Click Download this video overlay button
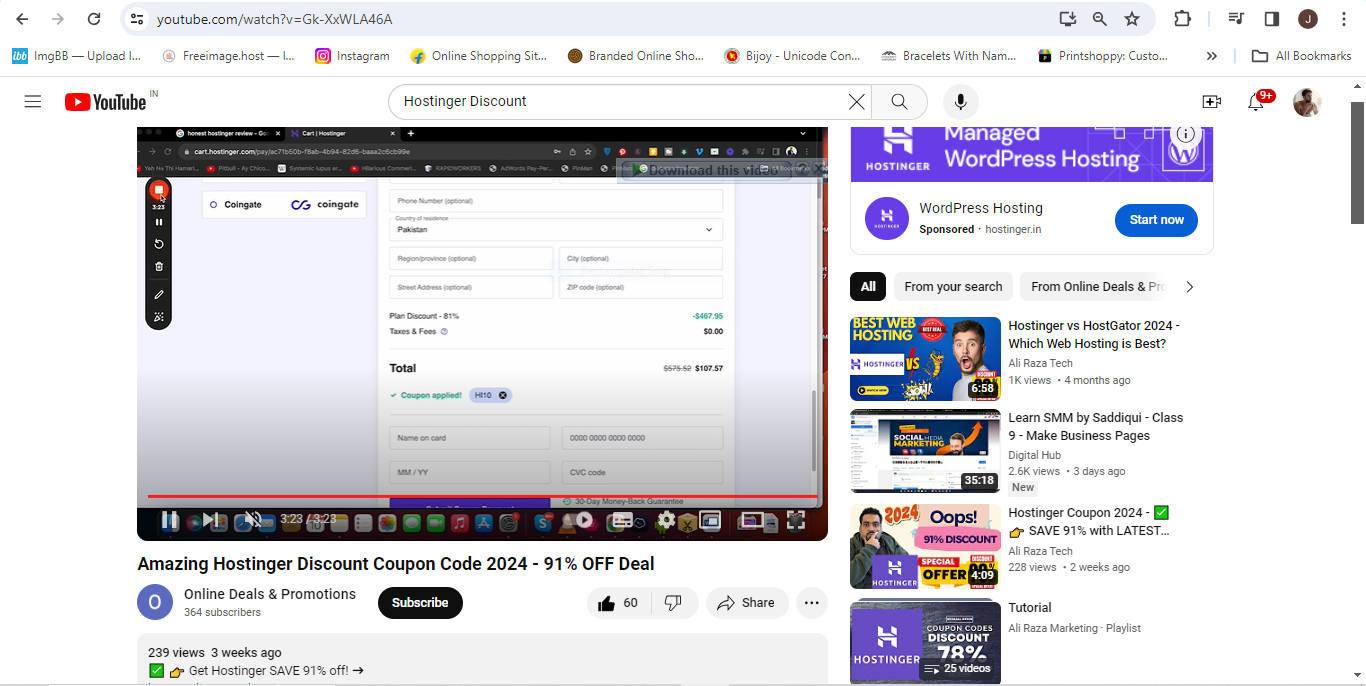The width and height of the screenshot is (1366, 686). pyautogui.click(x=707, y=170)
